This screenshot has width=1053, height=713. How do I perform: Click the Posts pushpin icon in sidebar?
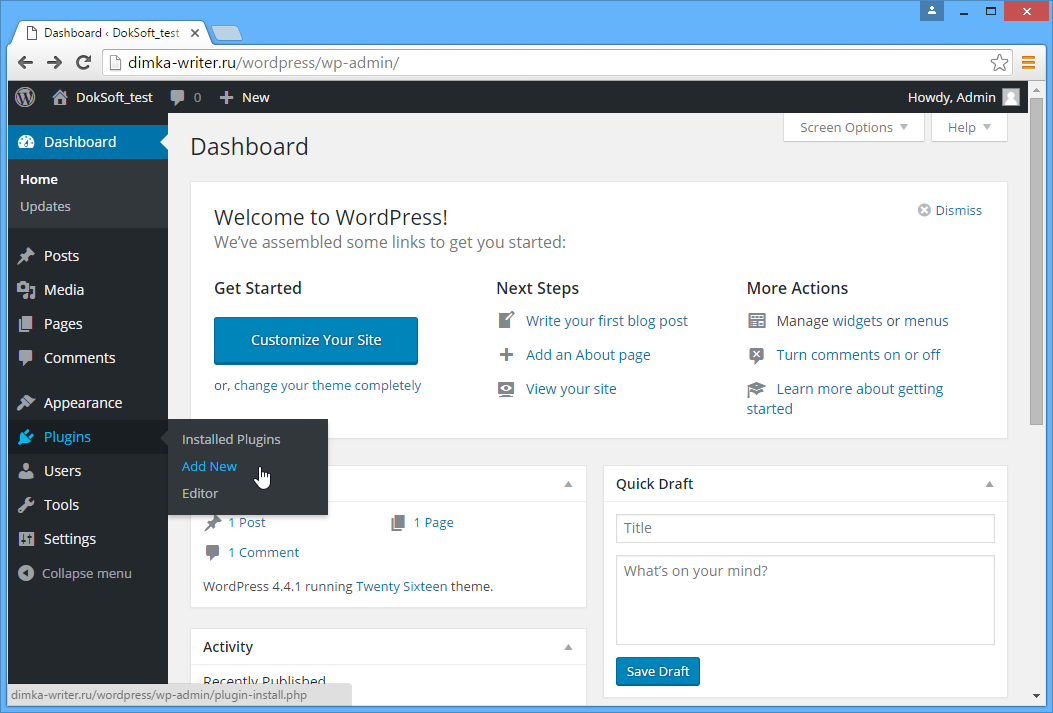[26, 256]
